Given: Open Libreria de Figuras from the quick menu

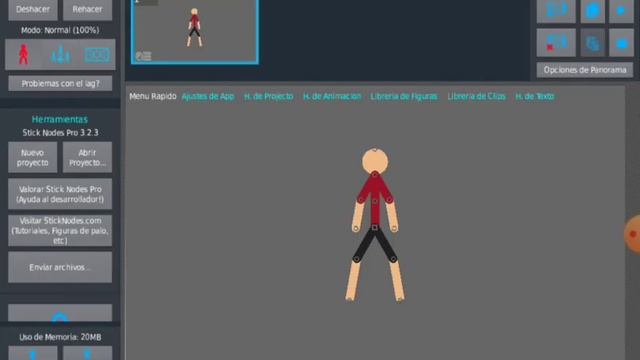Looking at the screenshot, I should pos(404,97).
